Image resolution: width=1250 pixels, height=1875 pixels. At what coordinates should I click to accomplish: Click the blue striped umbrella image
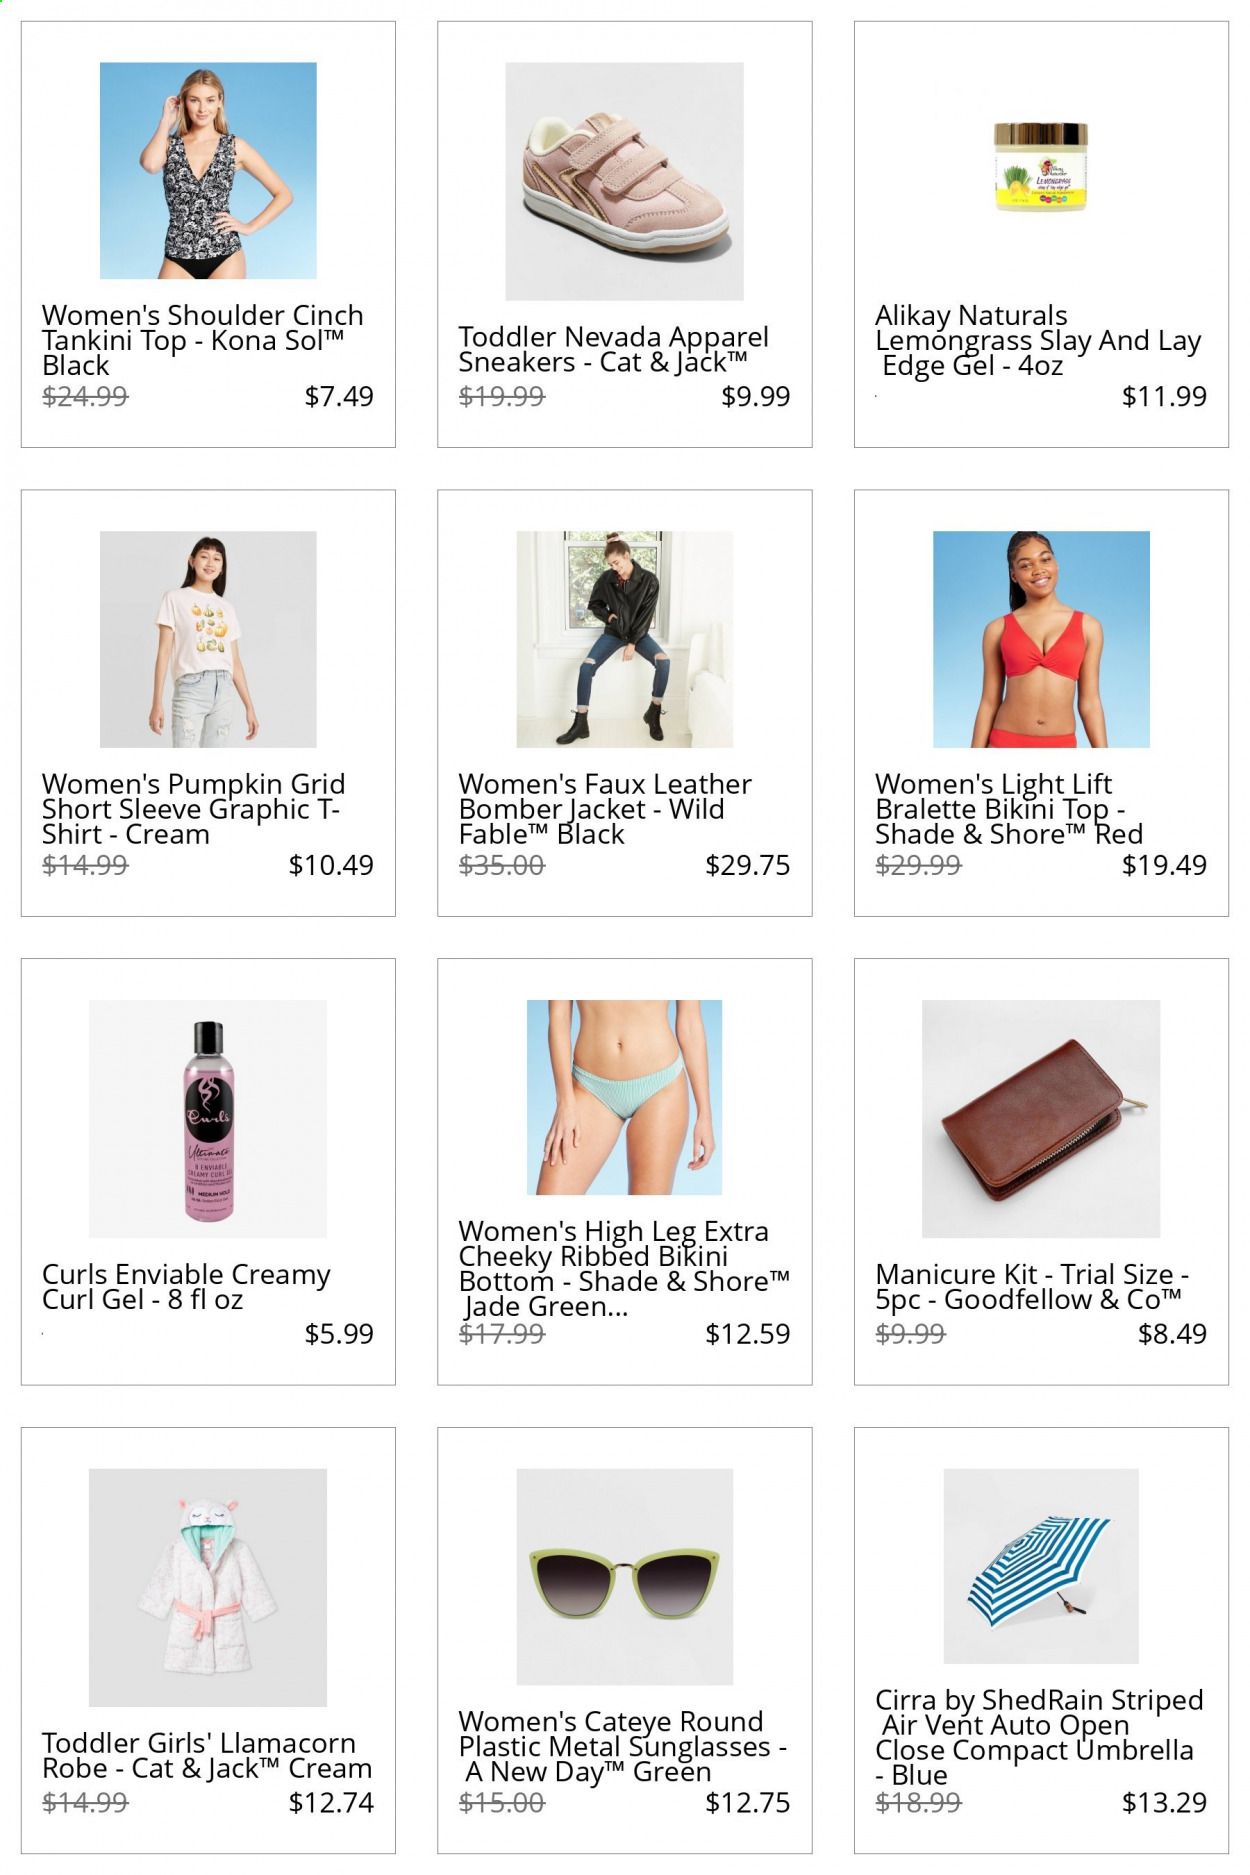[1041, 1566]
